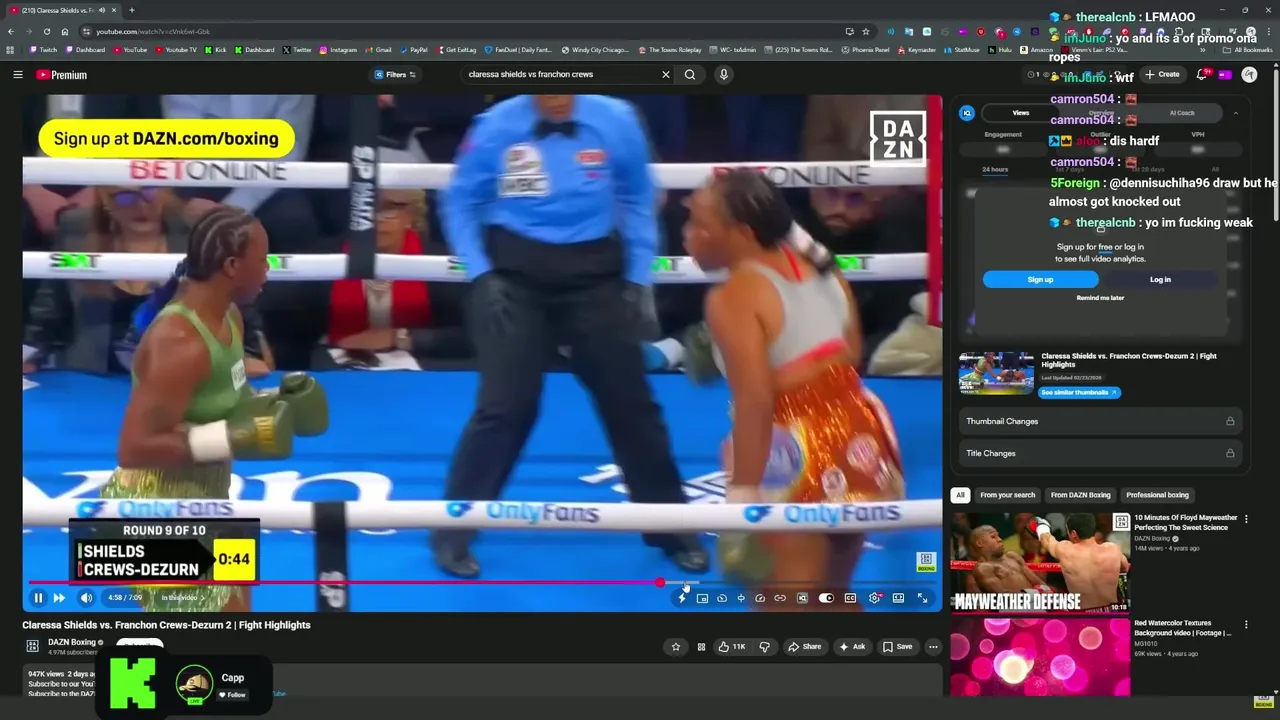Viewport: 1280px width, 720px height.
Task: Open the All Bookmarks folder
Action: pyautogui.click(x=1247, y=50)
